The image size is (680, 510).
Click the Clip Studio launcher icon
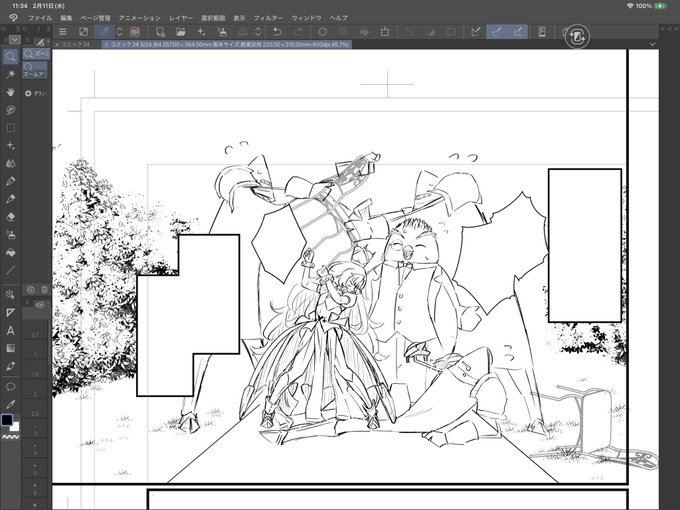point(135,32)
